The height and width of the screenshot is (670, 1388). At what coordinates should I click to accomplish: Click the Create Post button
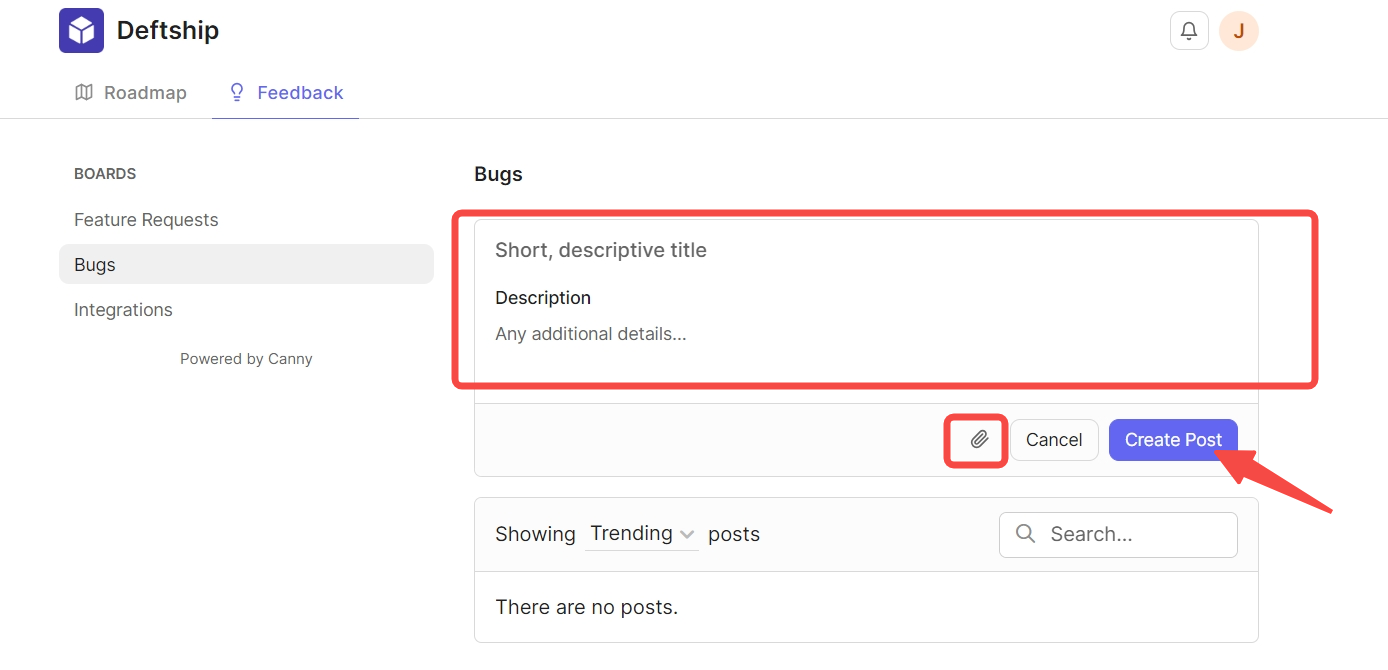(1173, 440)
